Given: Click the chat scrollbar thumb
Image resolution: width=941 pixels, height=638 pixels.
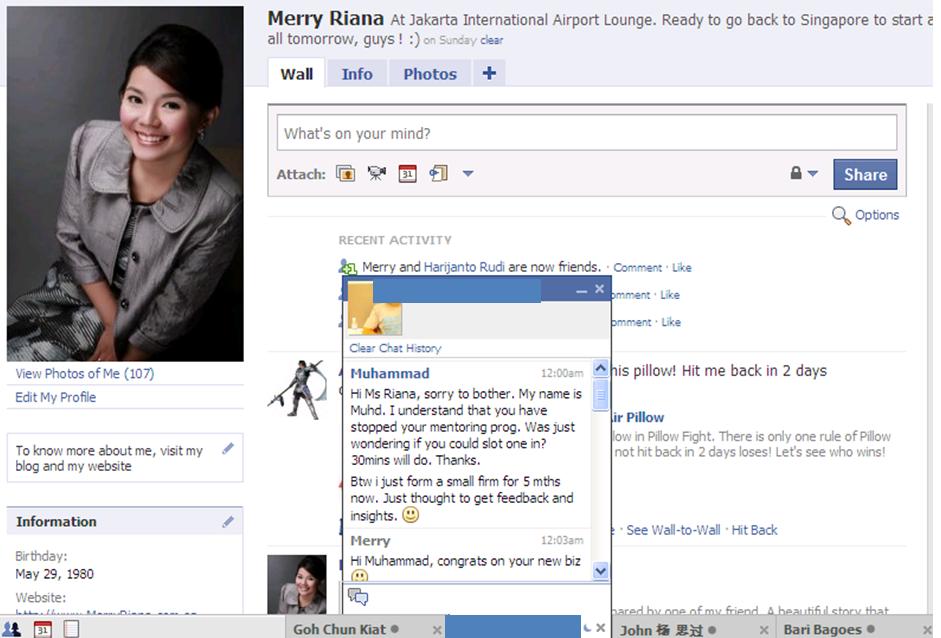Looking at the screenshot, I should pos(600,394).
